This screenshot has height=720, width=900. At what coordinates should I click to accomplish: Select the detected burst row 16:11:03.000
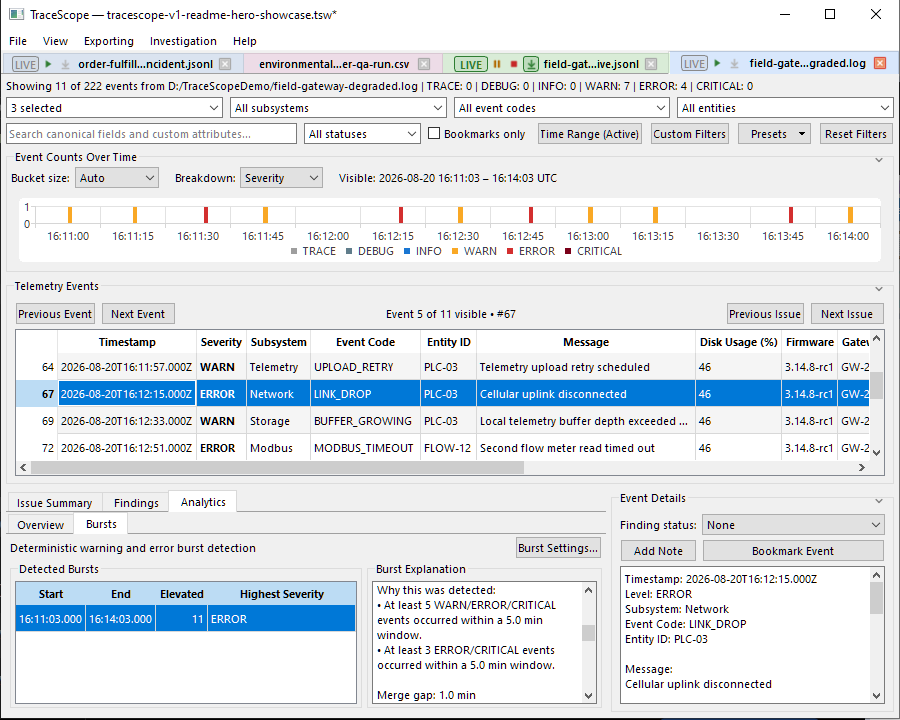[x=185, y=619]
